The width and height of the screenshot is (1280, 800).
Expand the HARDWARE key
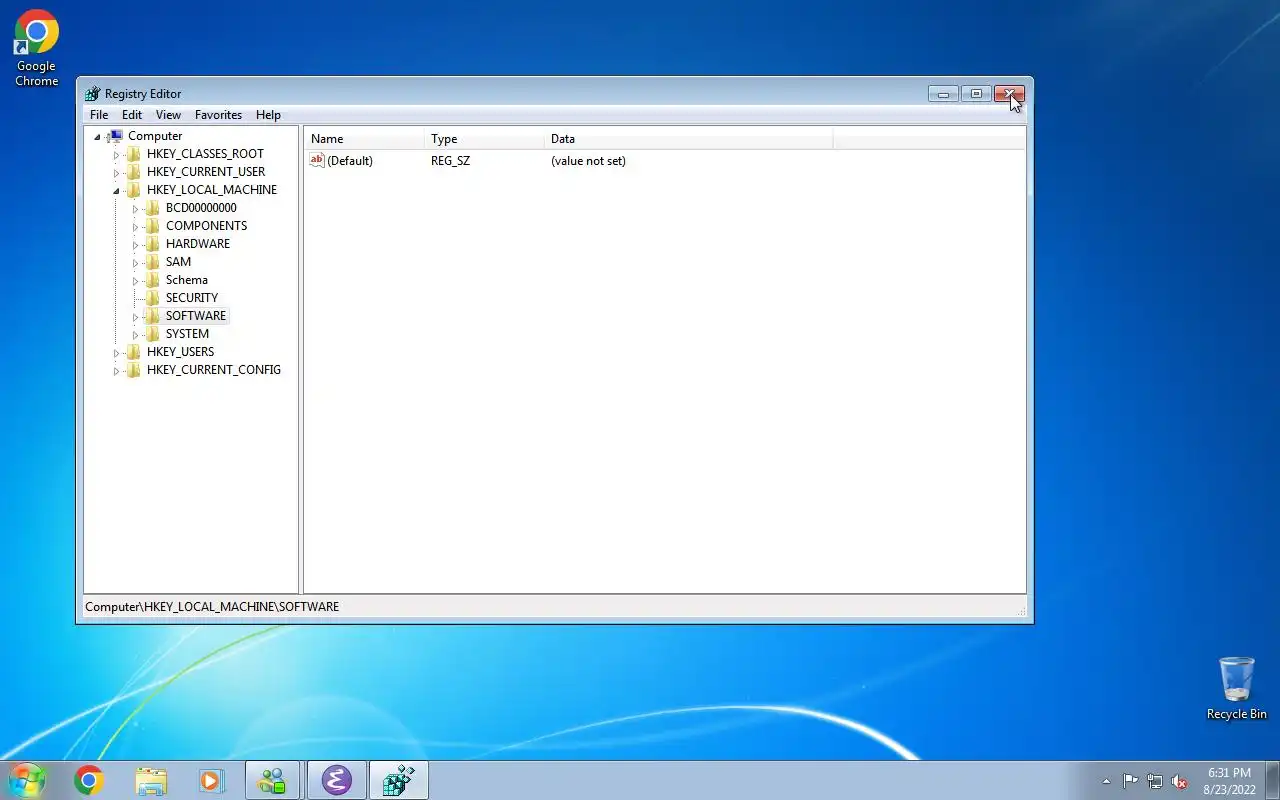(135, 244)
